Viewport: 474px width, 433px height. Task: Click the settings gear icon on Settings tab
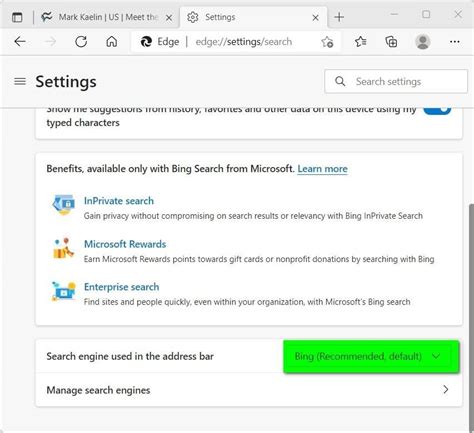click(193, 17)
